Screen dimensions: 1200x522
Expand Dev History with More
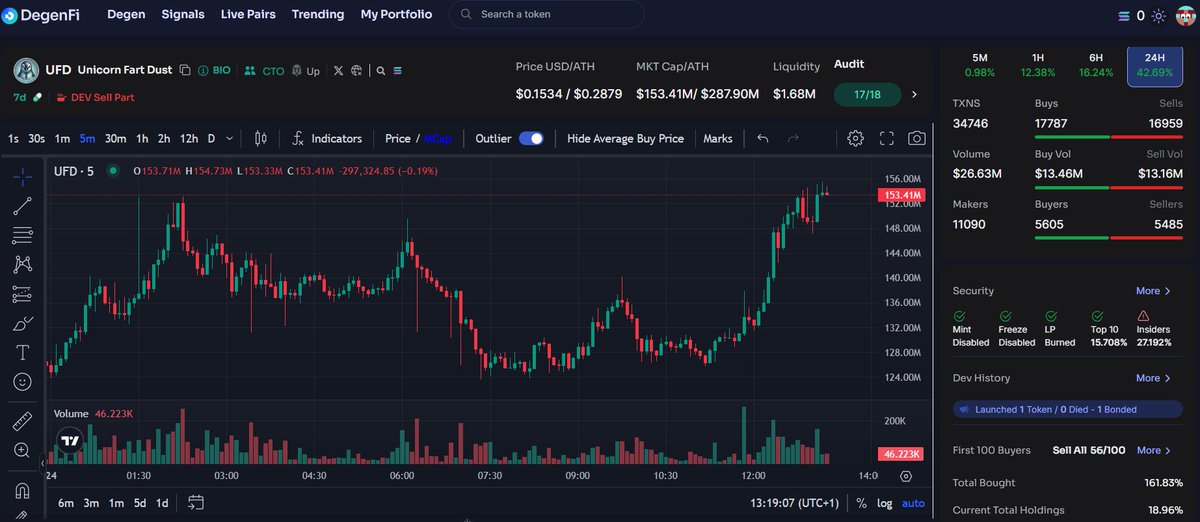coord(1153,378)
